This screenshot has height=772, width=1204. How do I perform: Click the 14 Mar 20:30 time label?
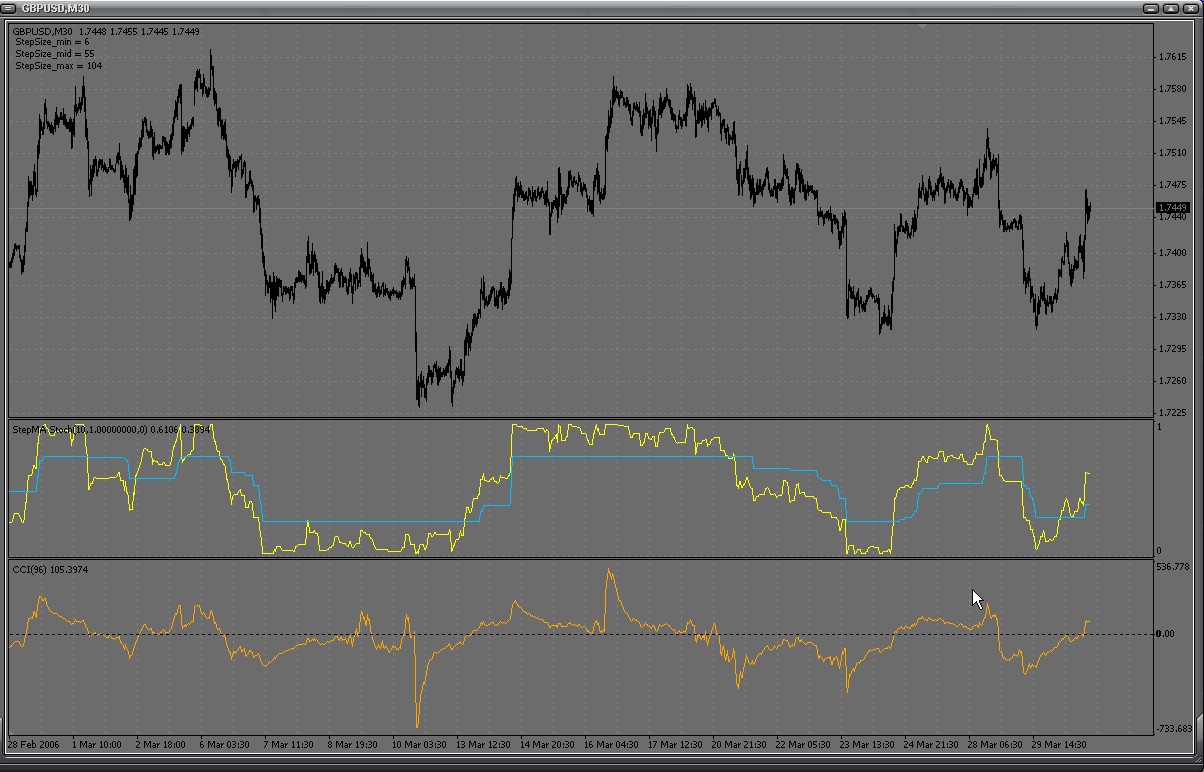pyautogui.click(x=547, y=745)
